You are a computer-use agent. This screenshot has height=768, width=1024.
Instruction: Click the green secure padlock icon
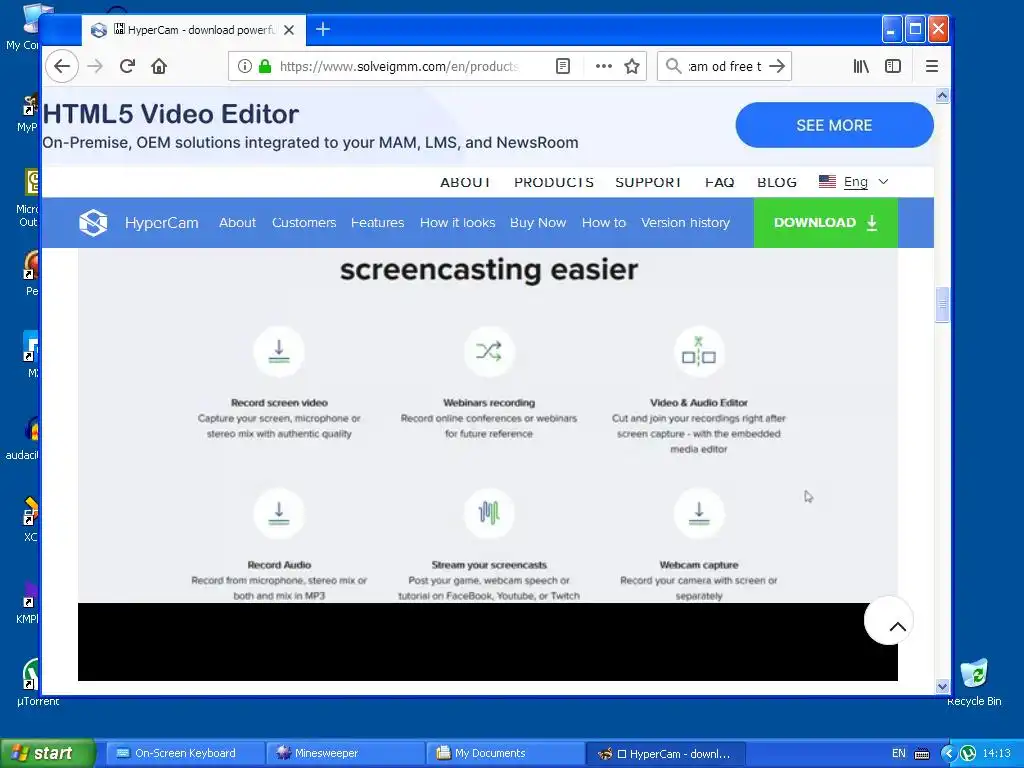point(264,66)
